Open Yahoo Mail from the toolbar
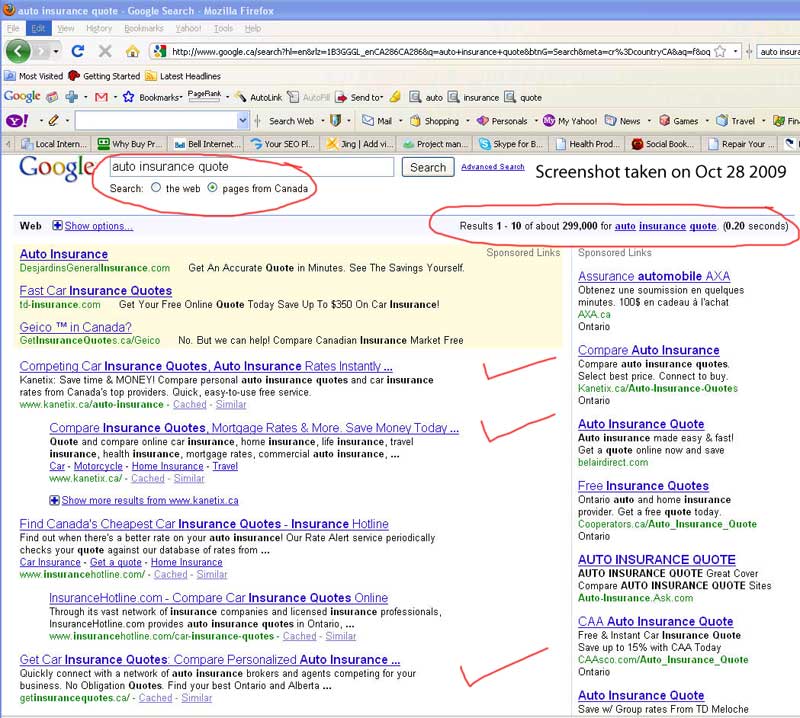Viewport: 800px width, 718px height. click(x=377, y=121)
